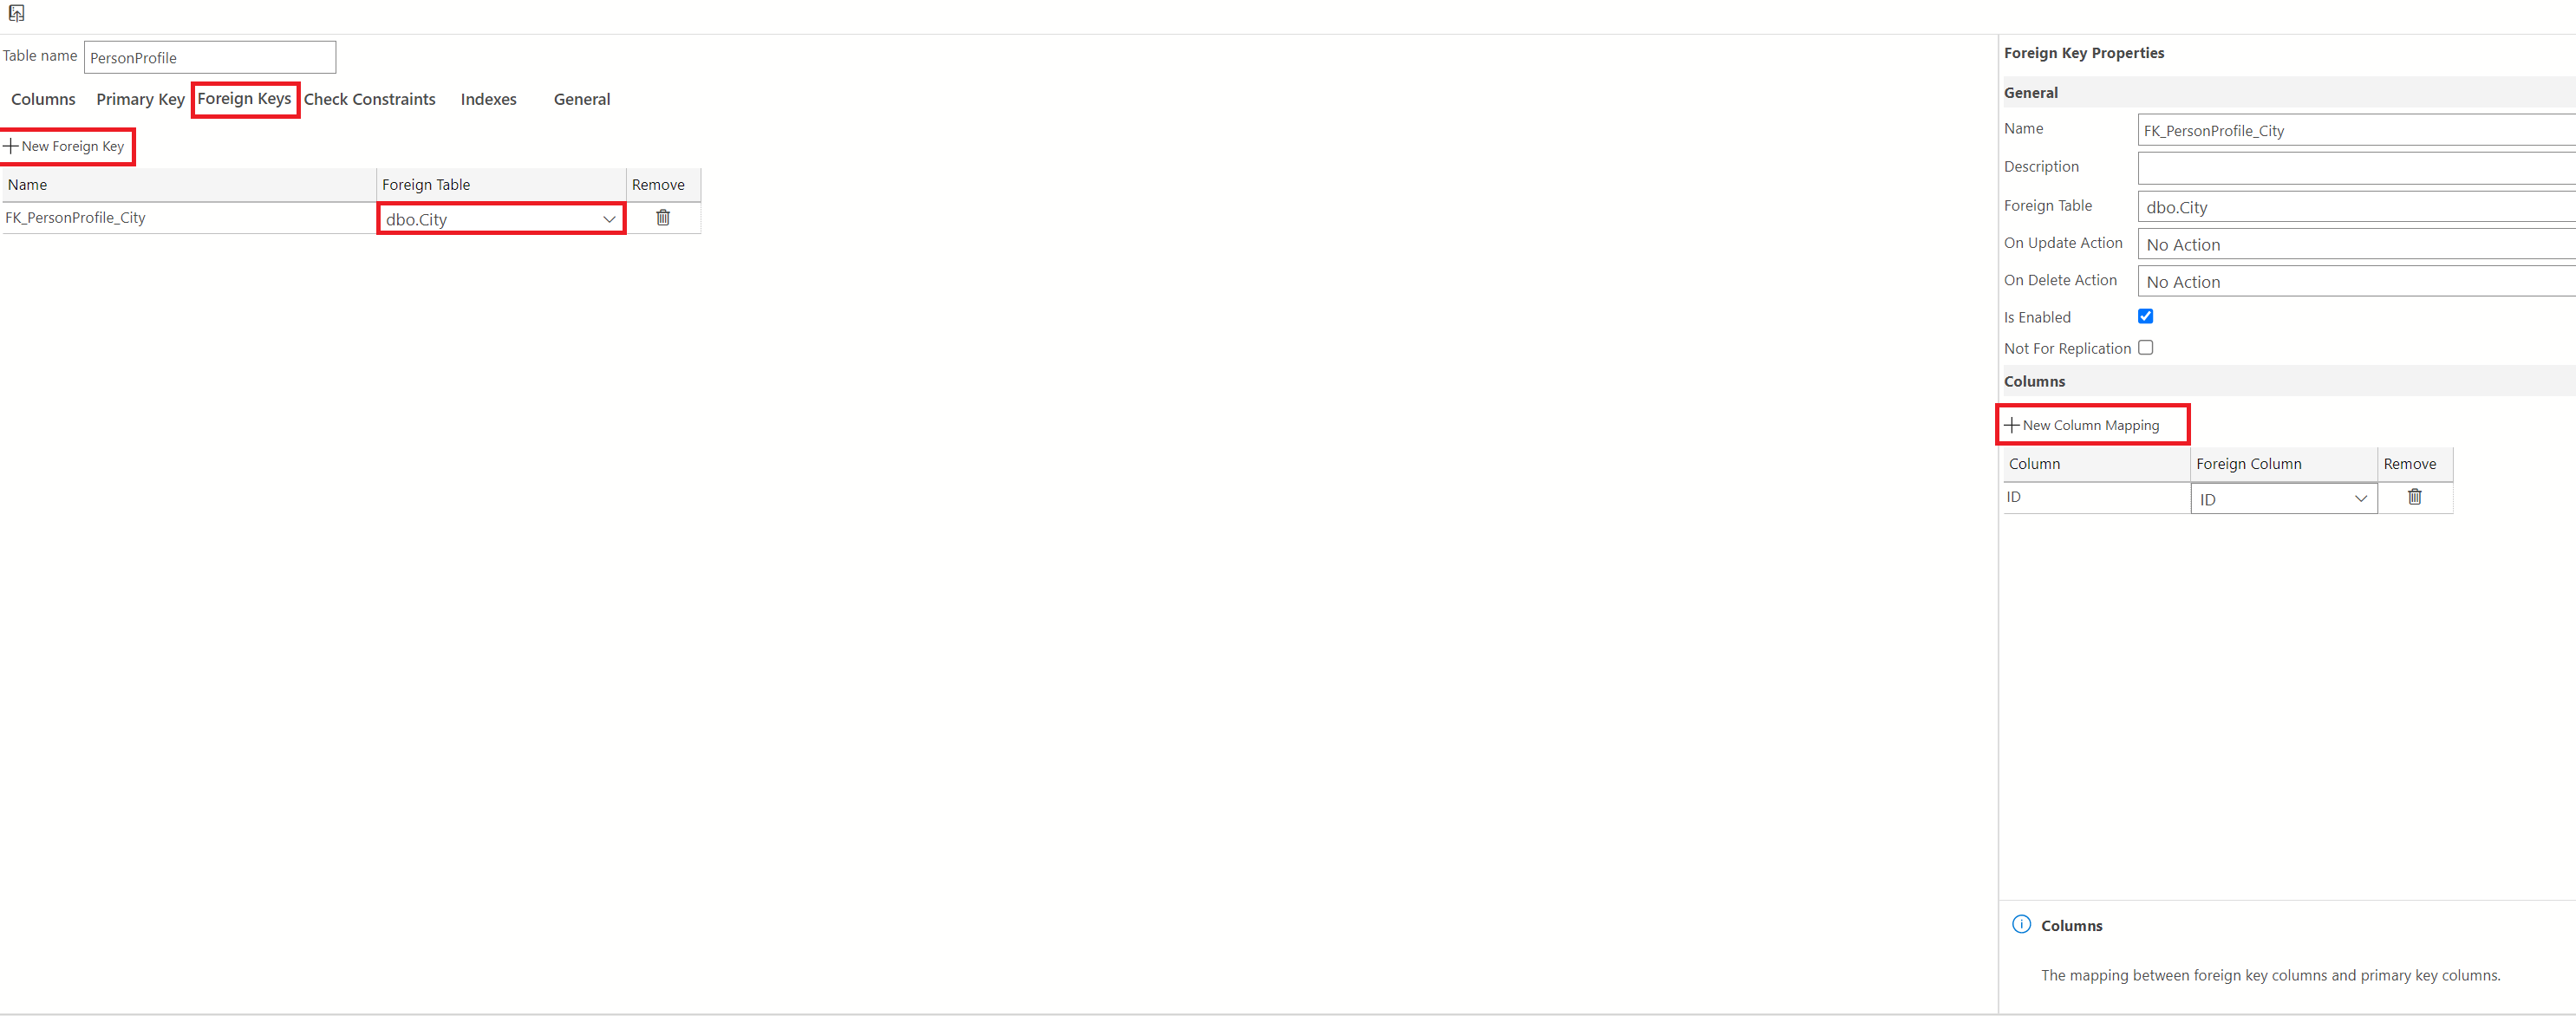Switch to the Primary Key tab
Viewport: 2576px width, 1016px height.
tap(138, 99)
